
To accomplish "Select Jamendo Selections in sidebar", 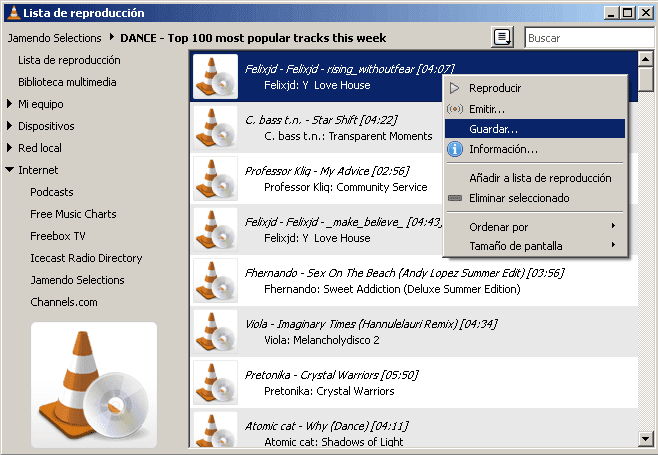I will (x=77, y=280).
